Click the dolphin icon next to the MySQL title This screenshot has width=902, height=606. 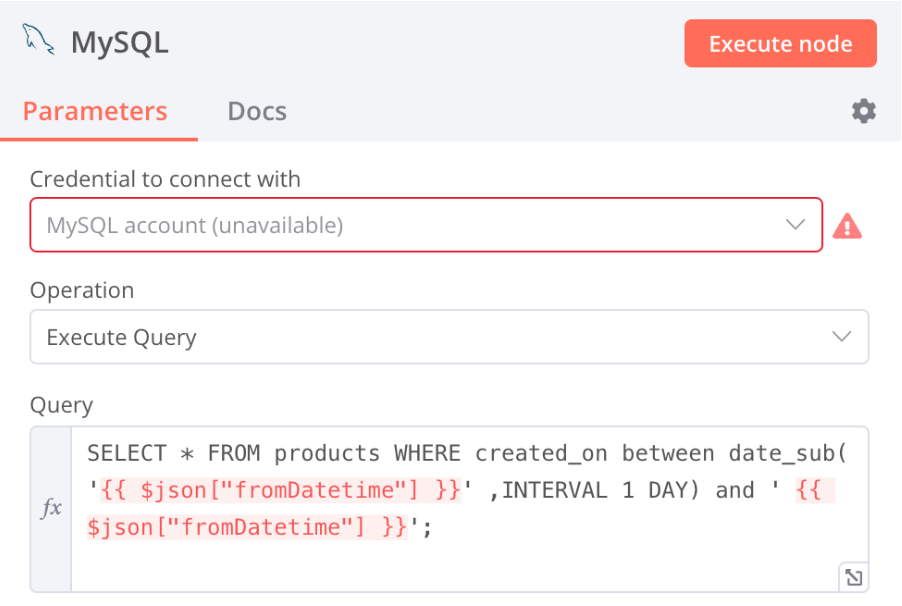37,40
